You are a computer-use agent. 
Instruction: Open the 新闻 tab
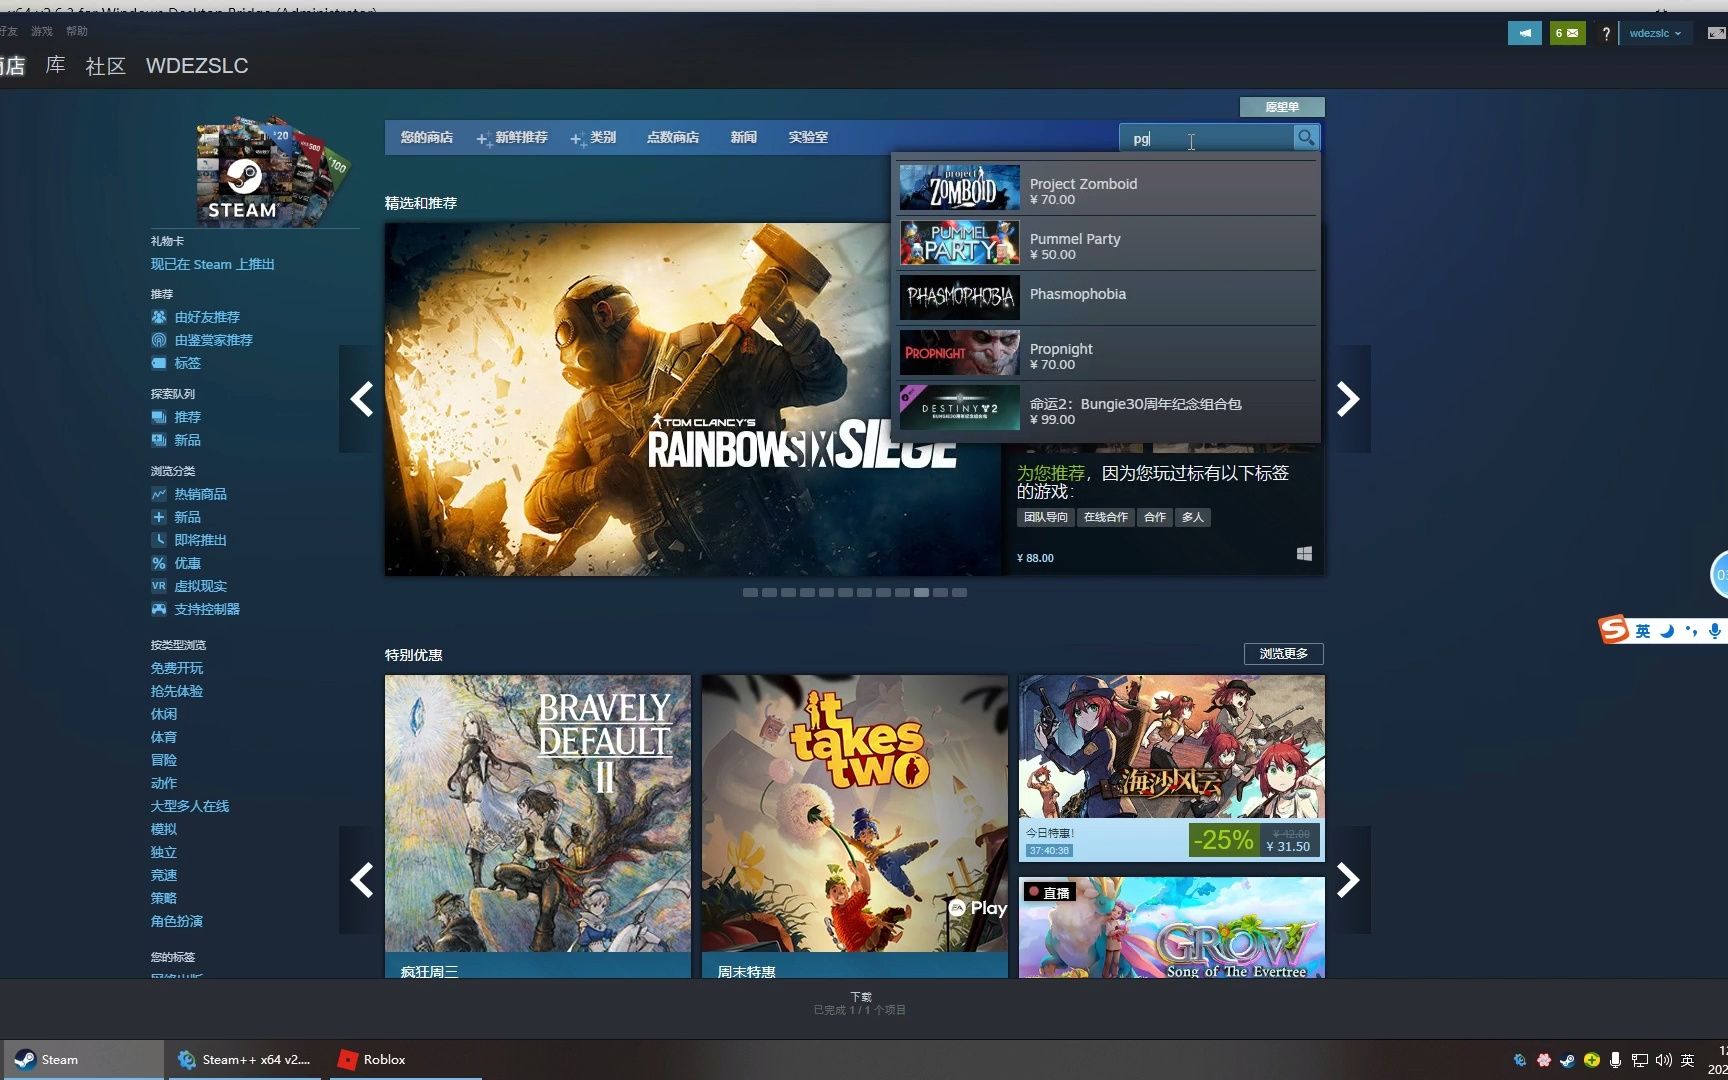tap(744, 138)
